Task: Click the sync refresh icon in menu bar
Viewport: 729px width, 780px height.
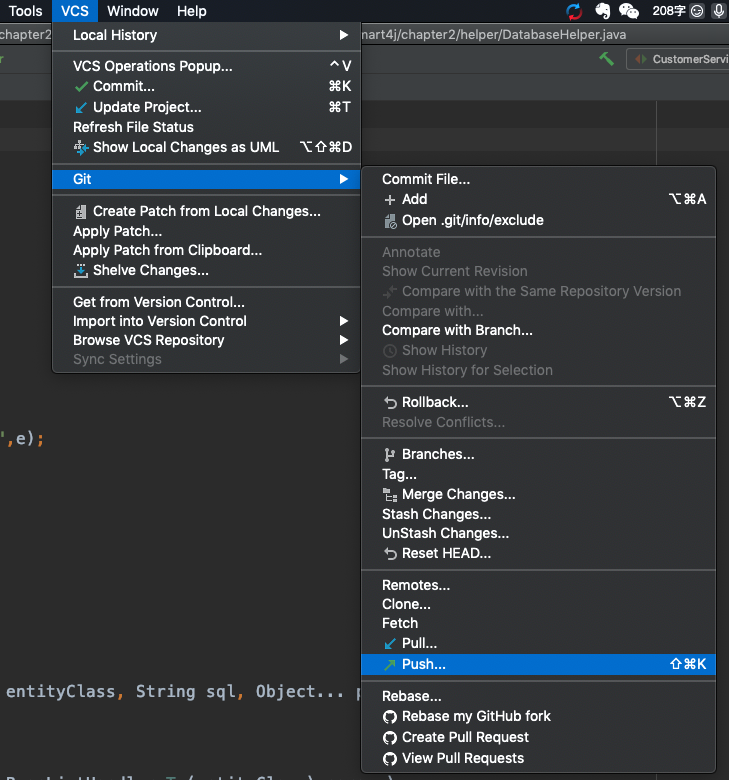Action: tap(574, 11)
